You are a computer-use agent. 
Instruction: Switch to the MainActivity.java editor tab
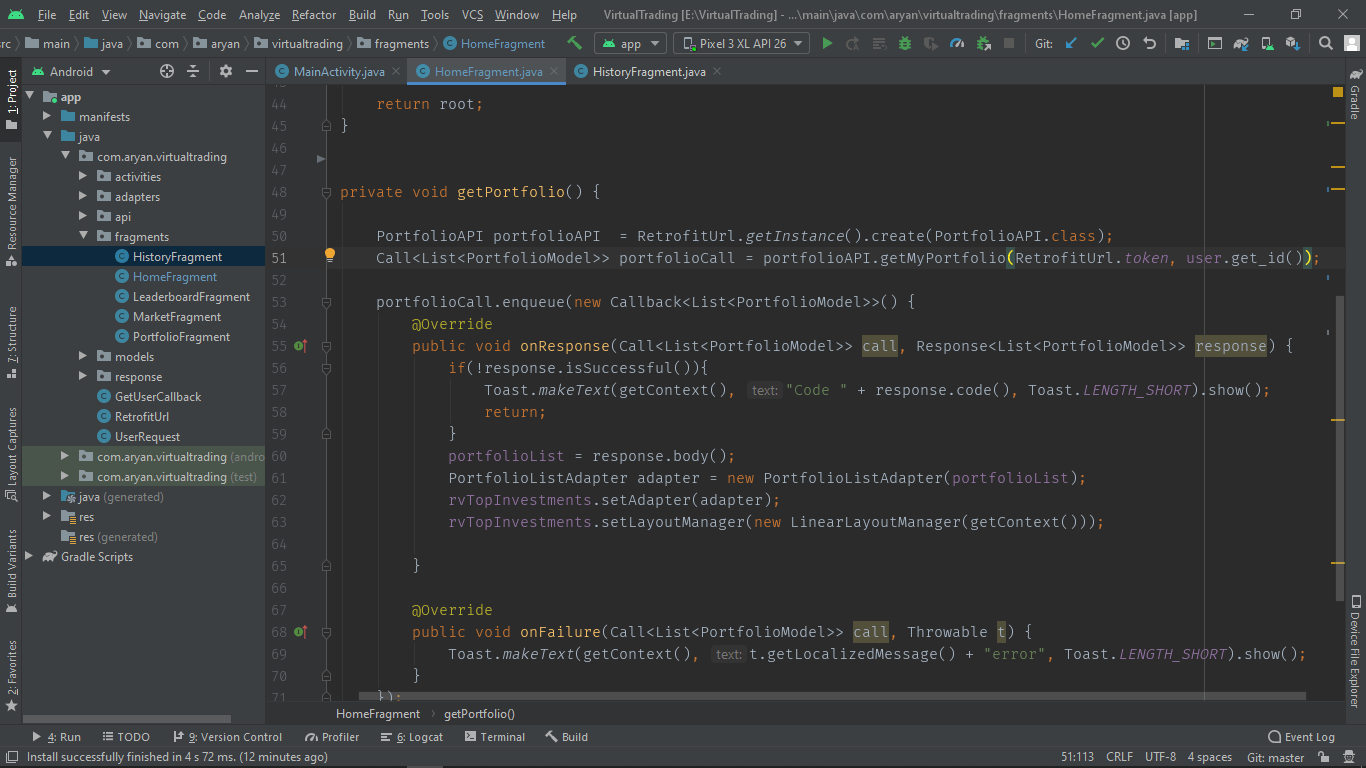(337, 71)
